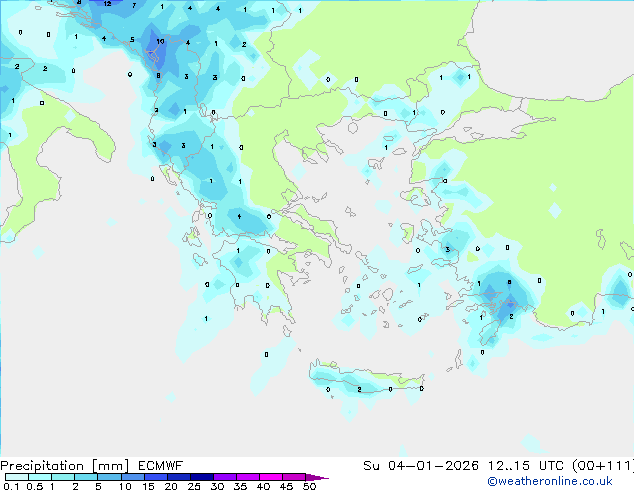This screenshot has height=490, width=634.
Task: Click the 15–20 mm legend color swatch
Action: pyautogui.click(x=155, y=477)
